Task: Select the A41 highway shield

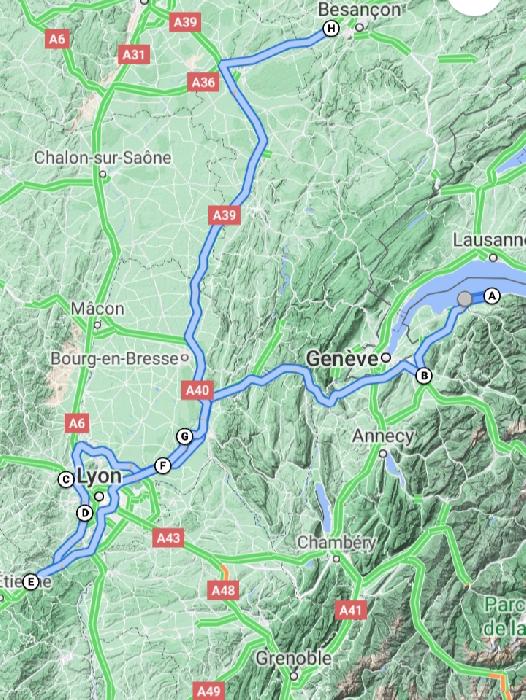Action: pyautogui.click(x=351, y=610)
